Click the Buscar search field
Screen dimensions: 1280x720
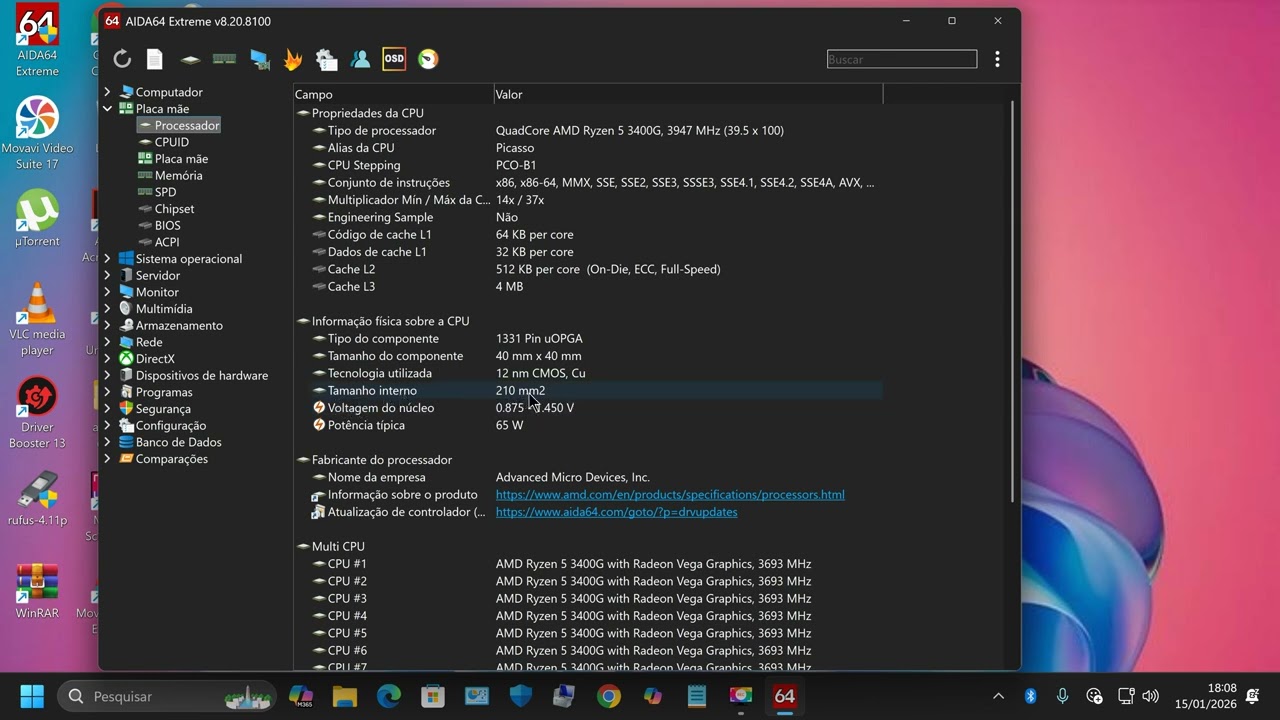click(x=902, y=59)
